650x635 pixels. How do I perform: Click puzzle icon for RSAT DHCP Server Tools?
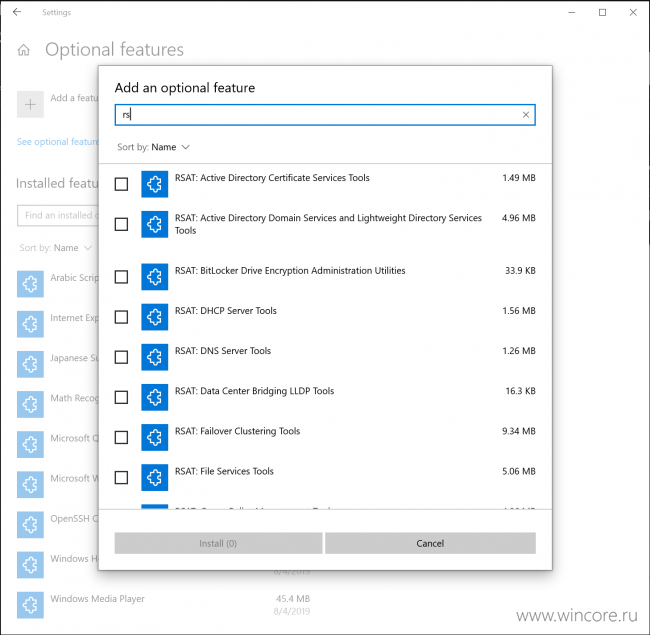(155, 317)
